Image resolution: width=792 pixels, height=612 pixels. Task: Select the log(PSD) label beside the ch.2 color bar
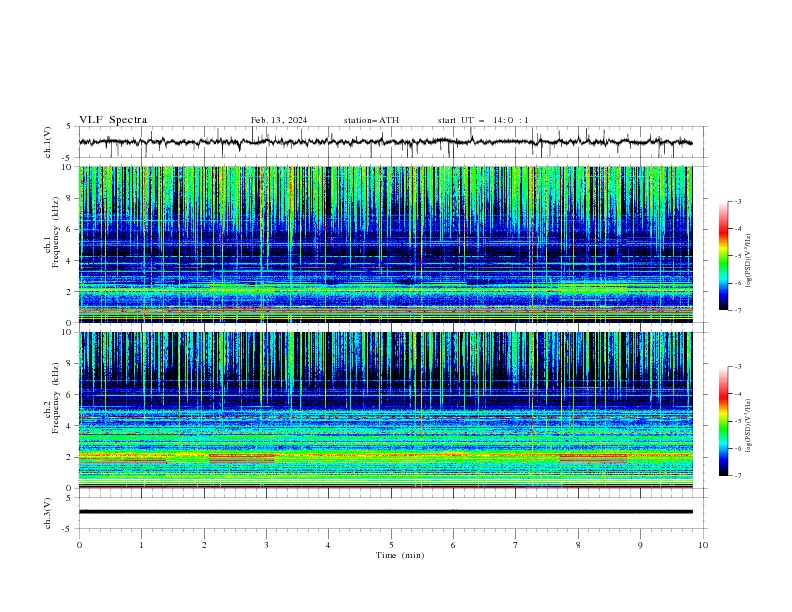[x=750, y=426]
